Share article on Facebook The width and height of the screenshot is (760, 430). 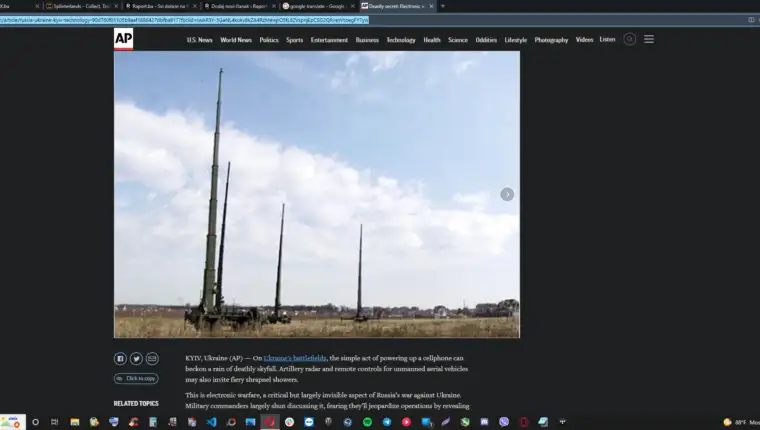(120, 359)
